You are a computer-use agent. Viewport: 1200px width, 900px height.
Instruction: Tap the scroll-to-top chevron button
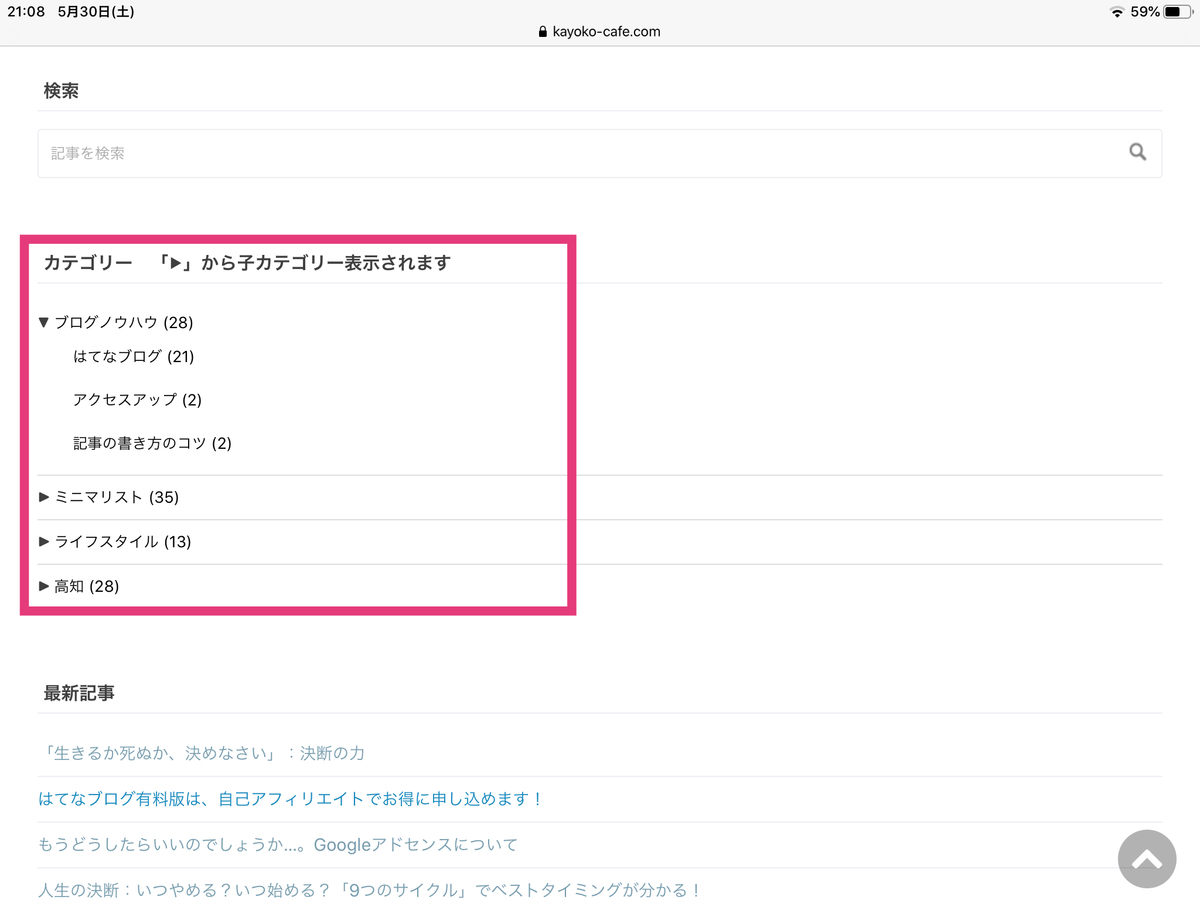pyautogui.click(x=1147, y=859)
